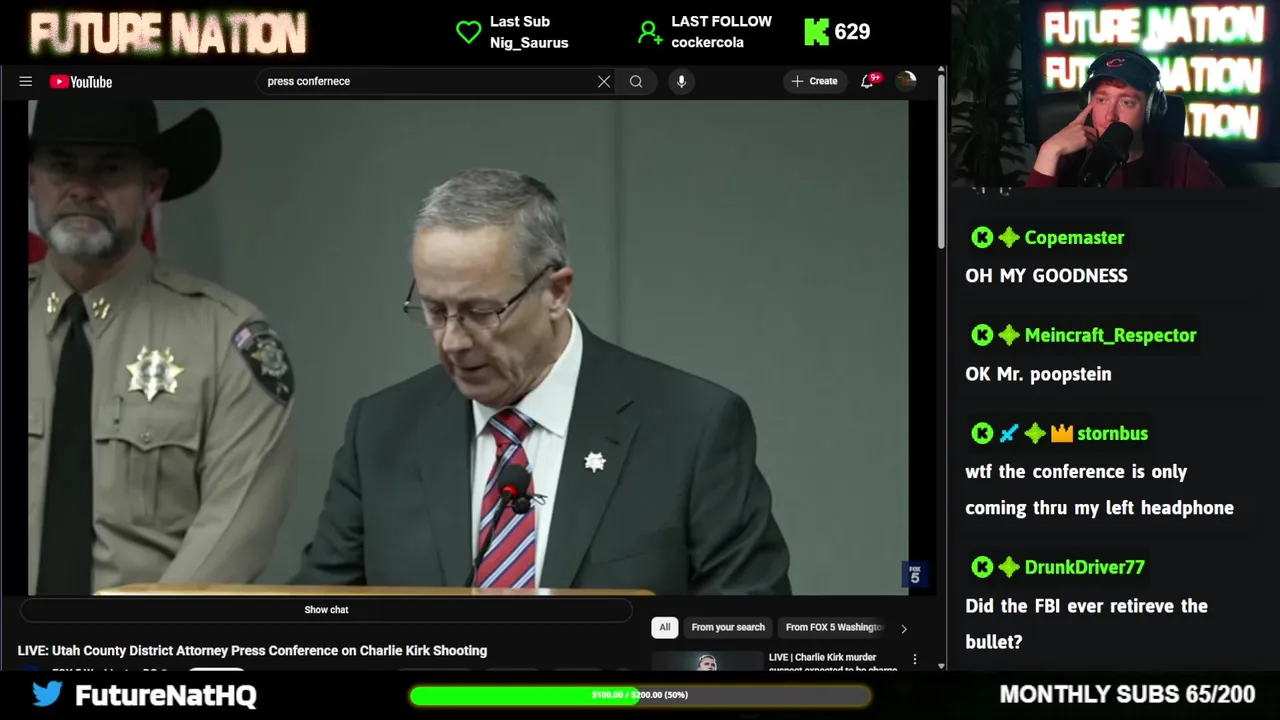Click the crown badge beside stornbus
This screenshot has width=1280, height=720.
(x=1062, y=433)
